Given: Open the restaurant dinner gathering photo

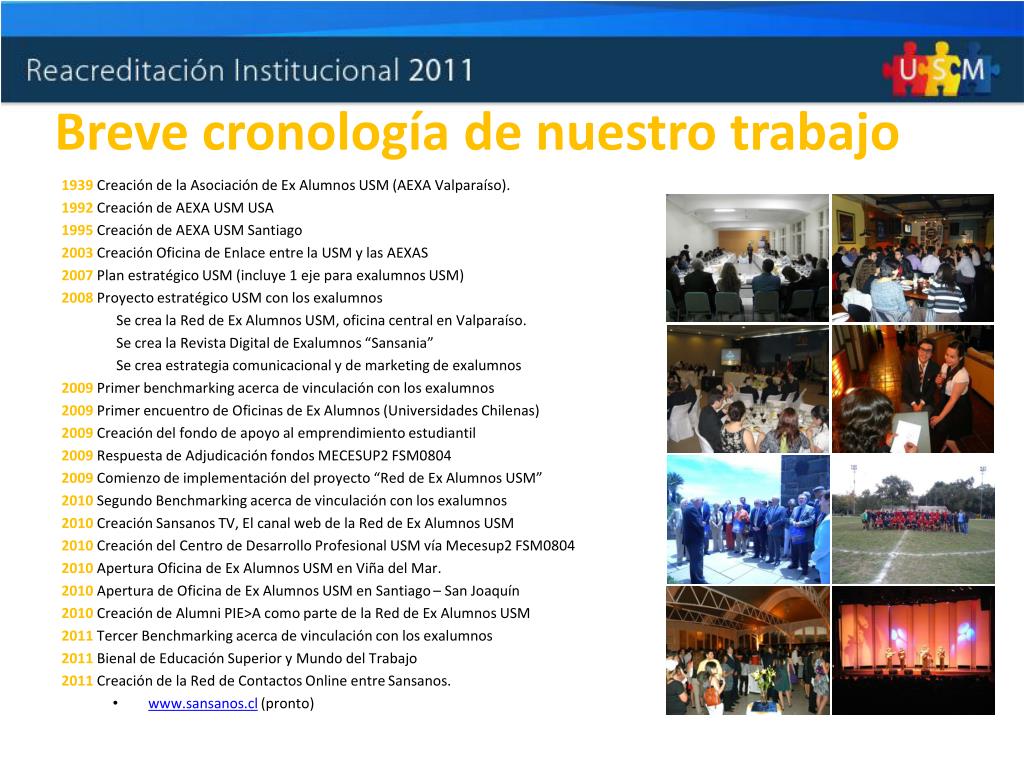Looking at the screenshot, I should click(913, 258).
